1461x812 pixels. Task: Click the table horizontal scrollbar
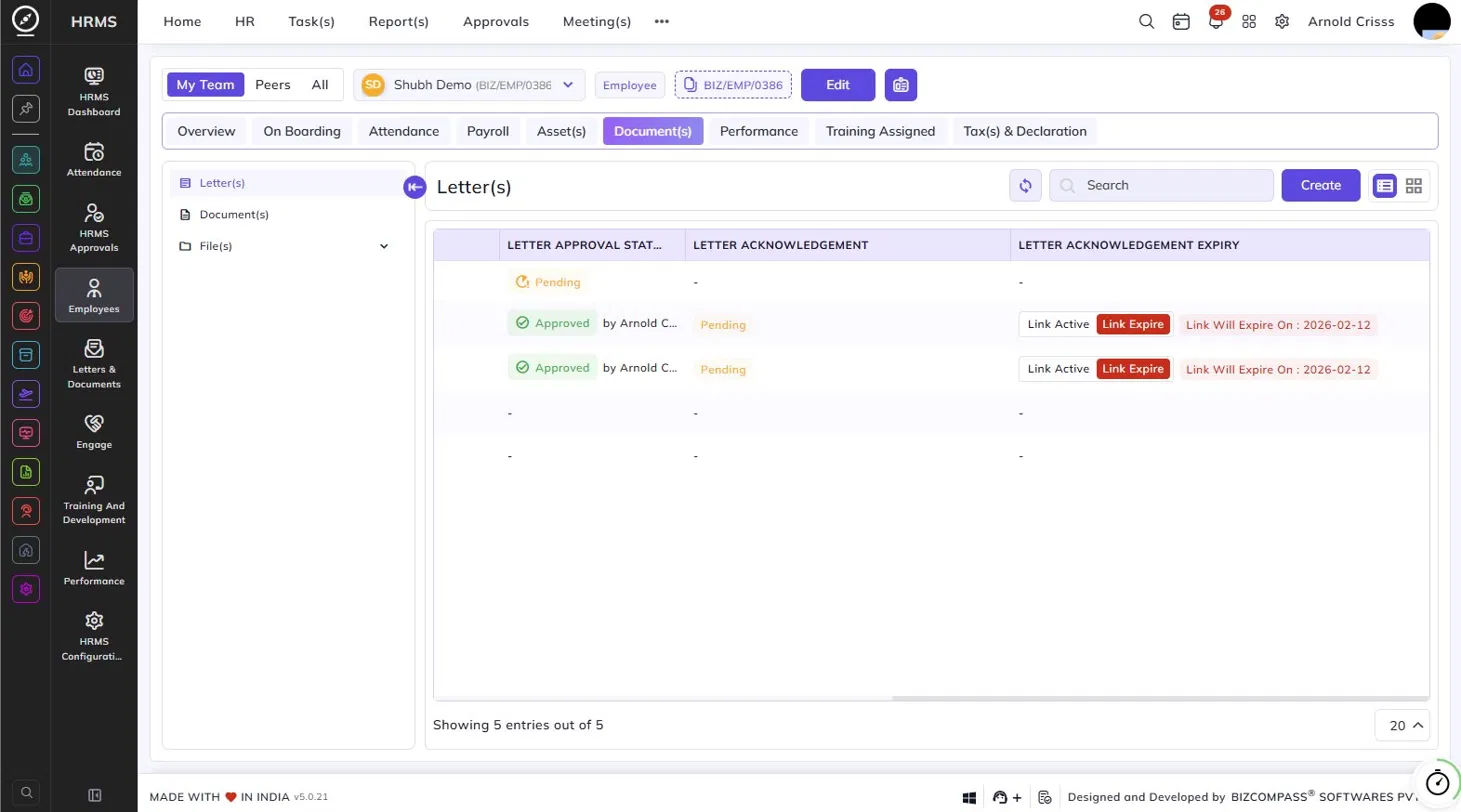click(1160, 698)
